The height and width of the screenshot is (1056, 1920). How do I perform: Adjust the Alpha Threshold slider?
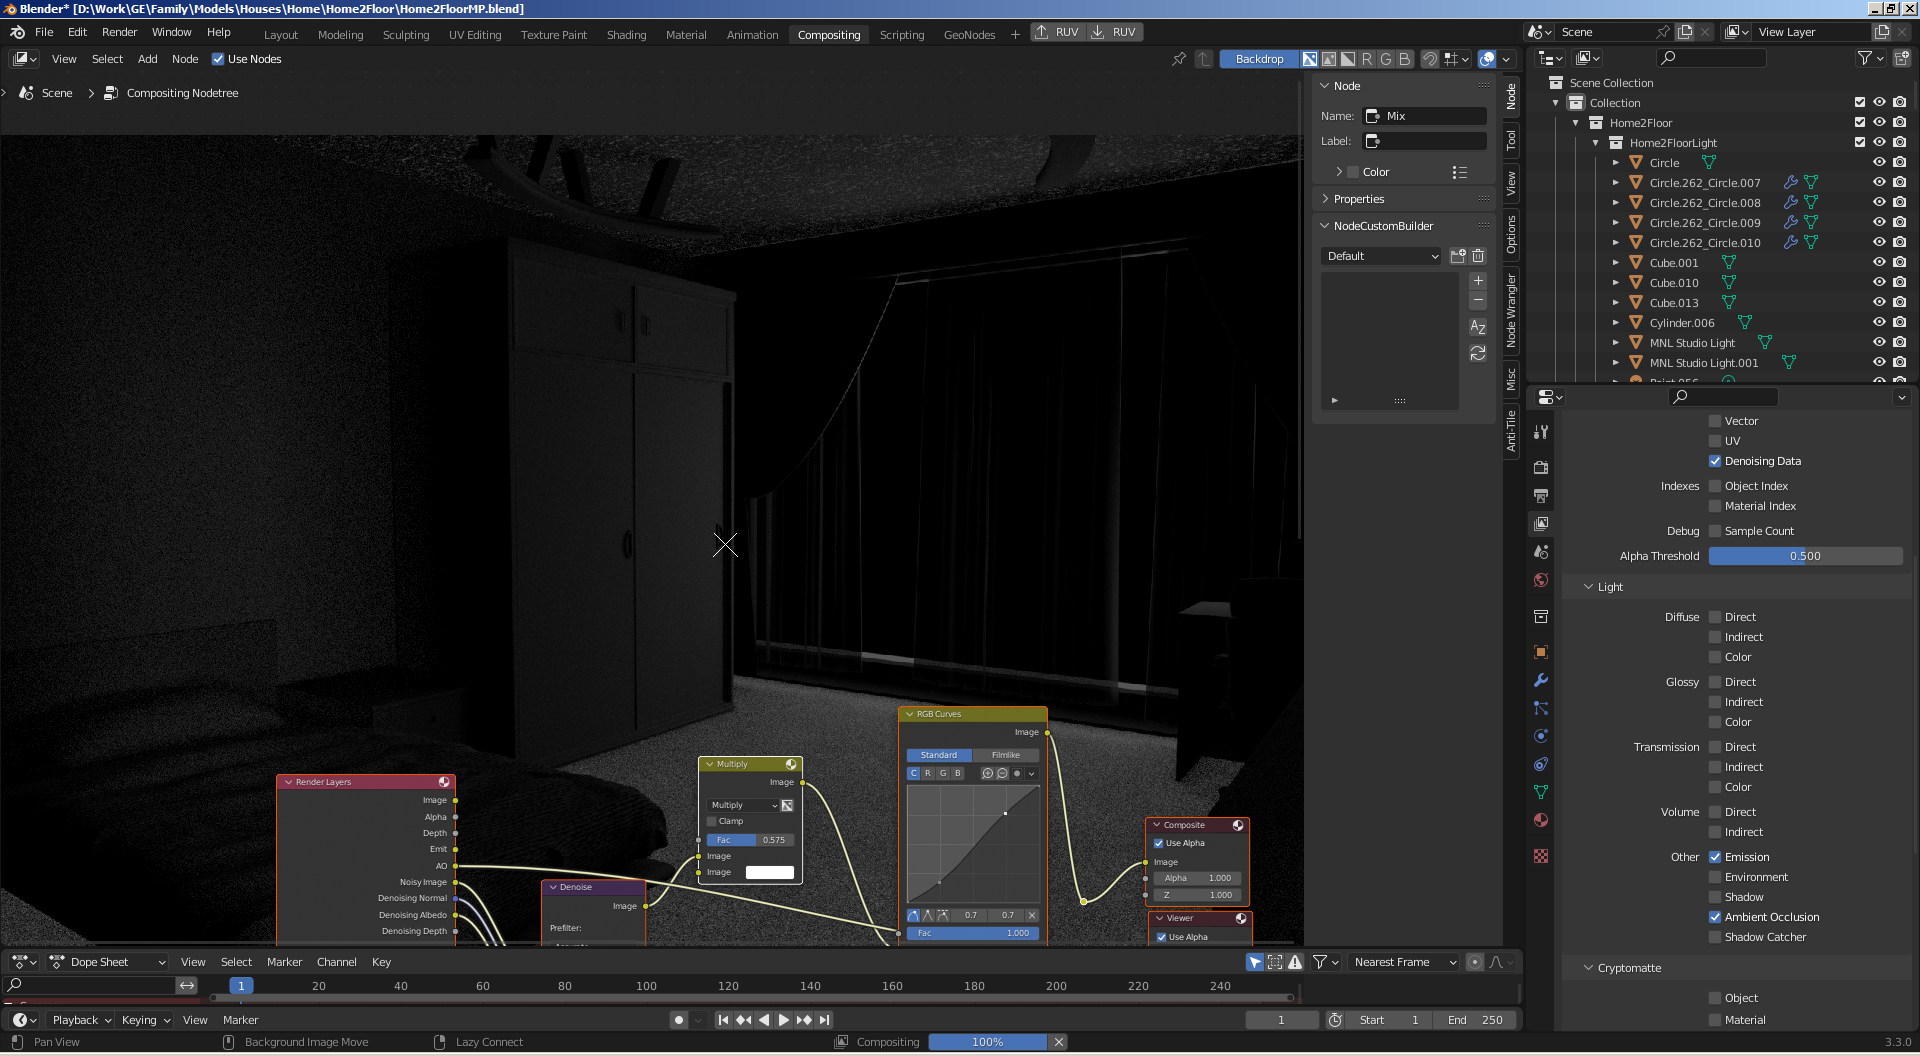(1805, 556)
